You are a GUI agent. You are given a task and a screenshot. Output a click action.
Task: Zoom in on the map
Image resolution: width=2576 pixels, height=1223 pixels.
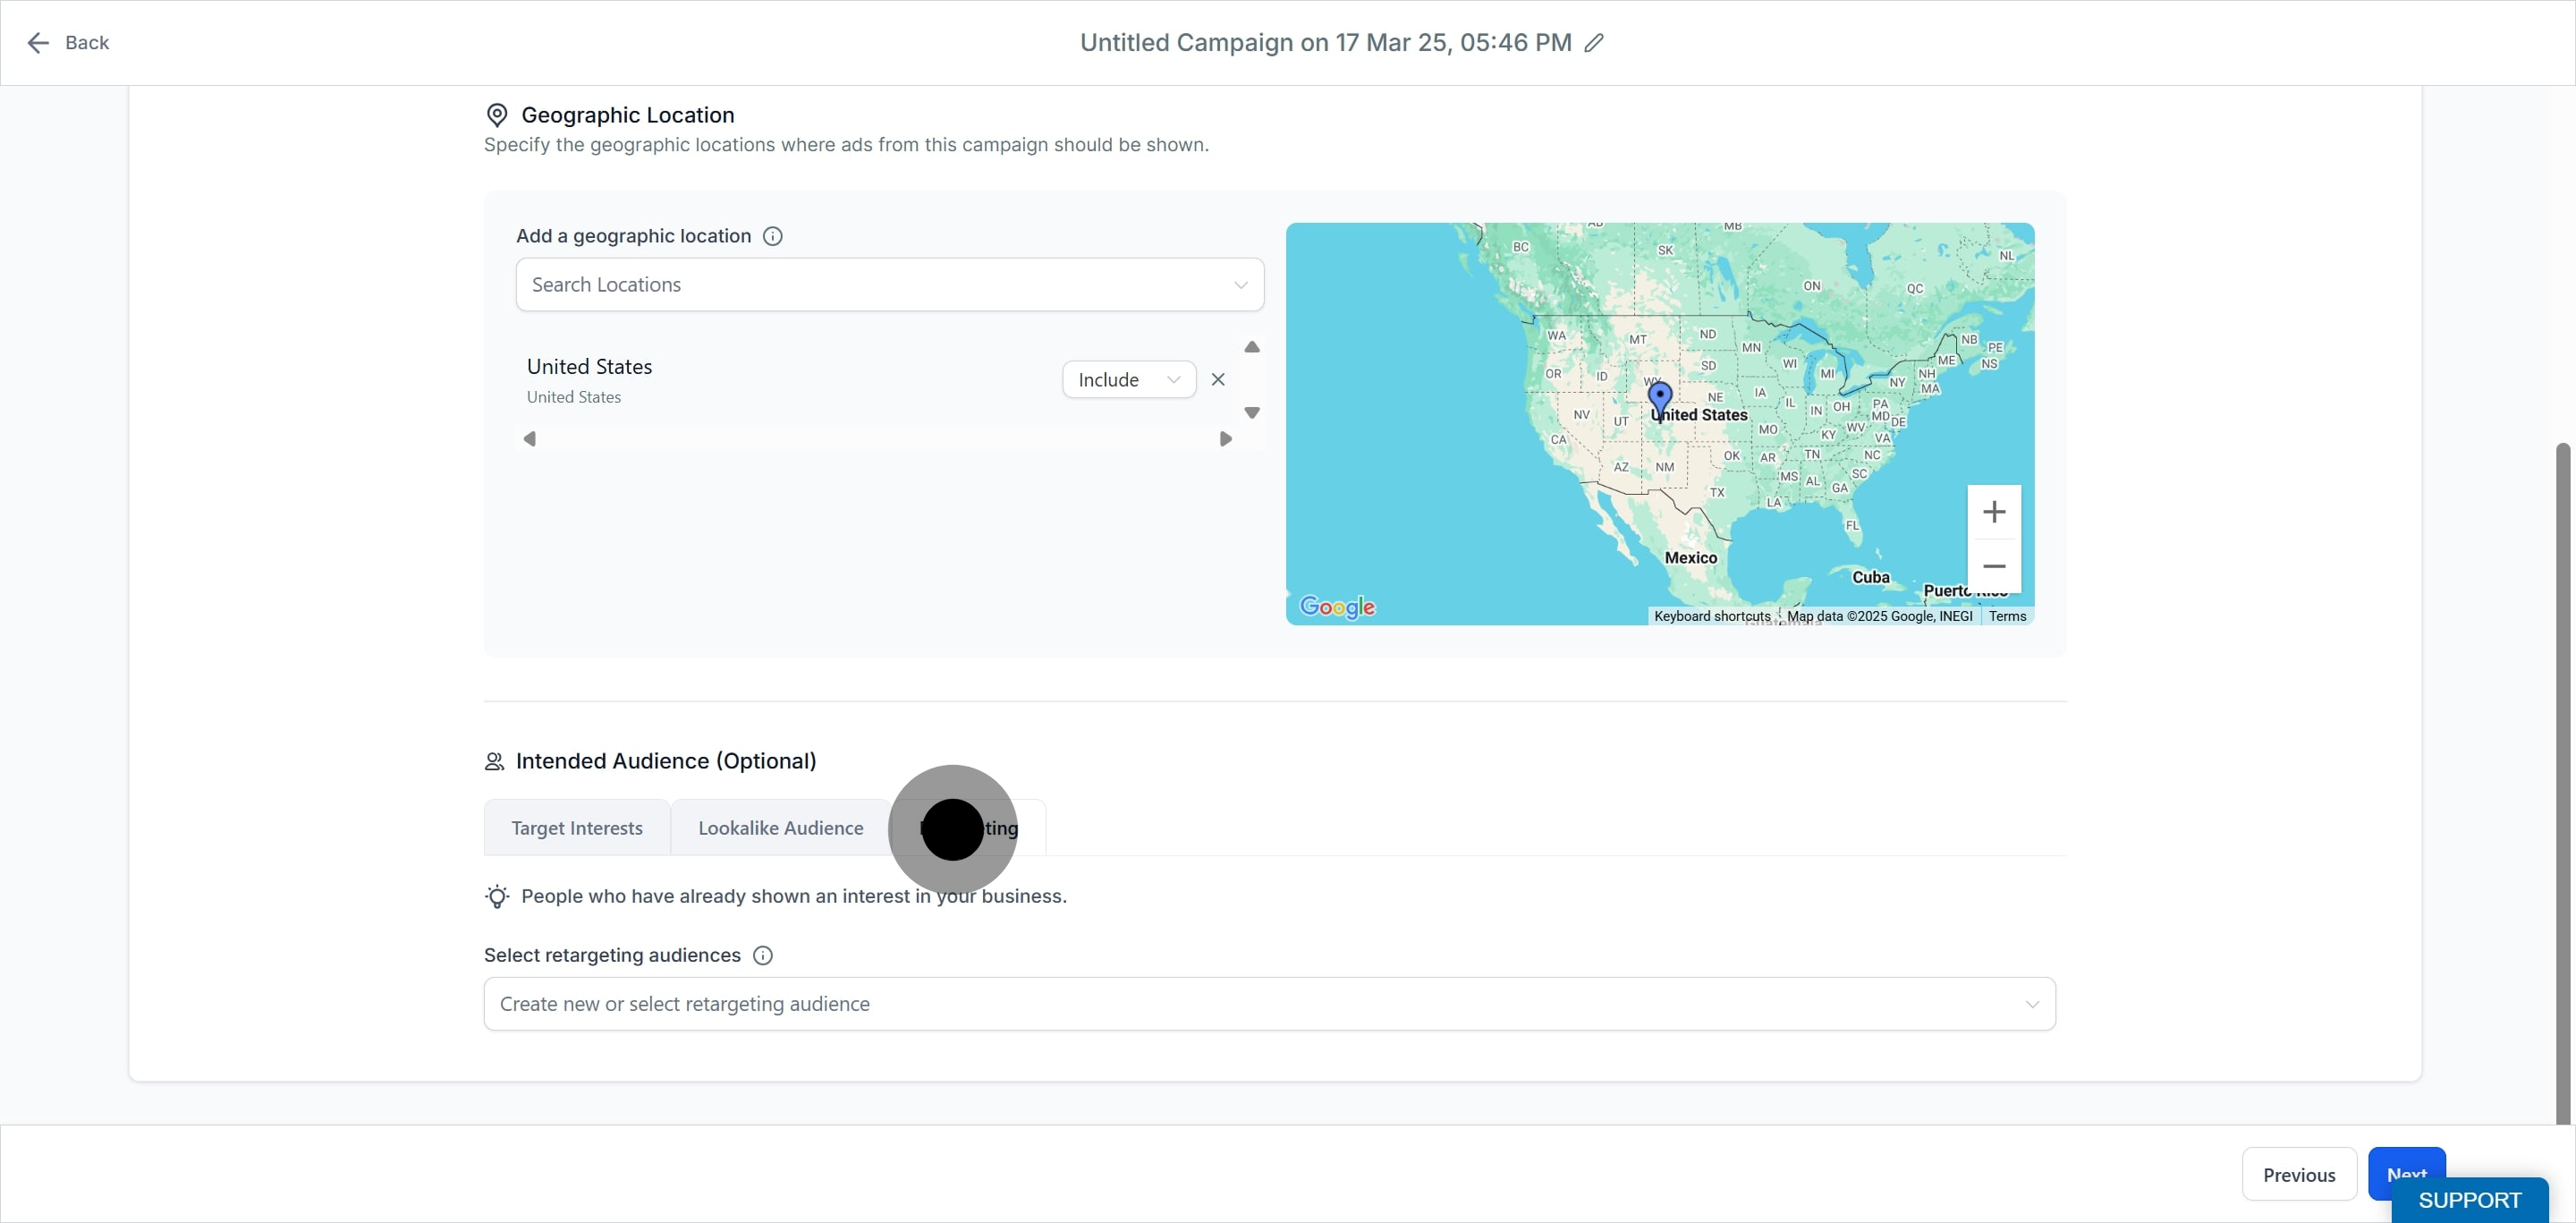pos(1993,512)
